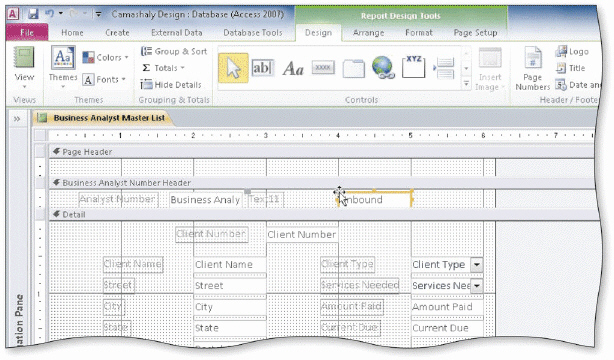The image size is (614, 360).
Task: Select the State text box
Action: (x=229, y=328)
